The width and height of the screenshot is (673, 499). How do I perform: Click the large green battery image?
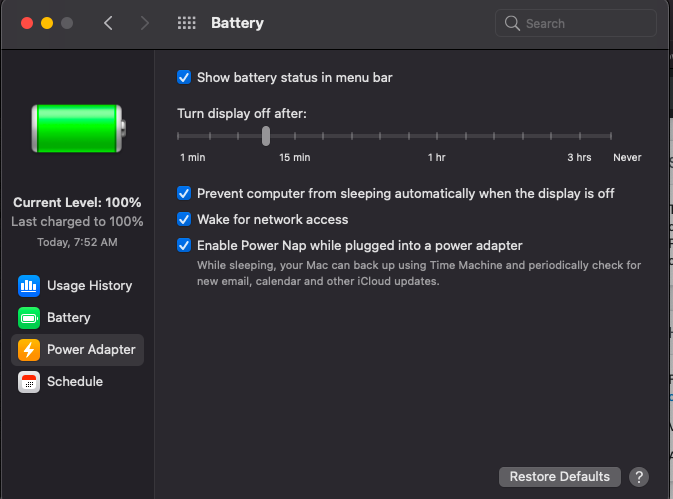click(78, 128)
